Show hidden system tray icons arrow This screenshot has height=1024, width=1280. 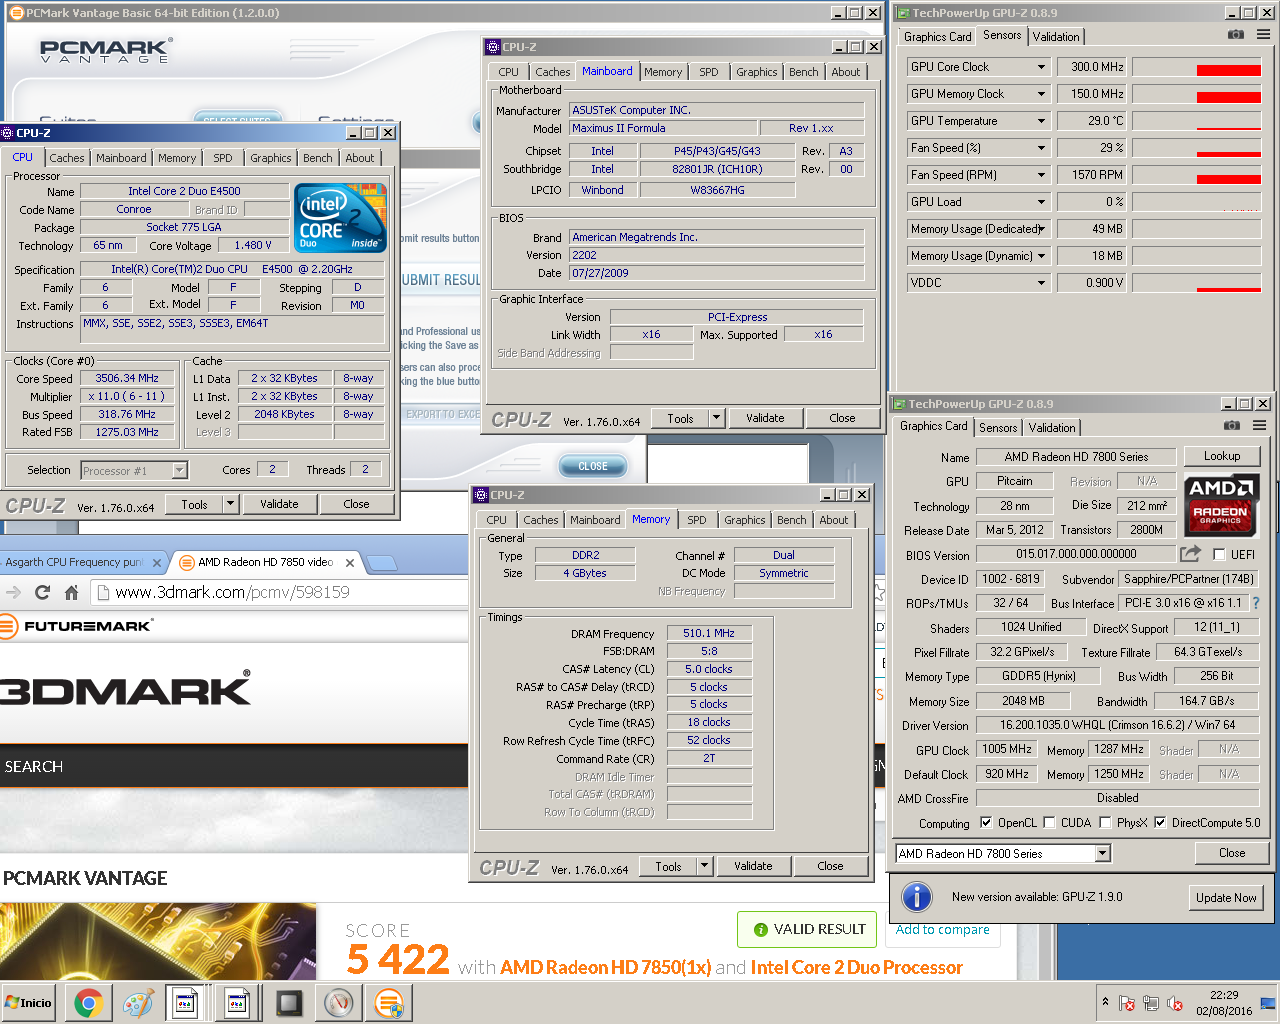1105,1001
